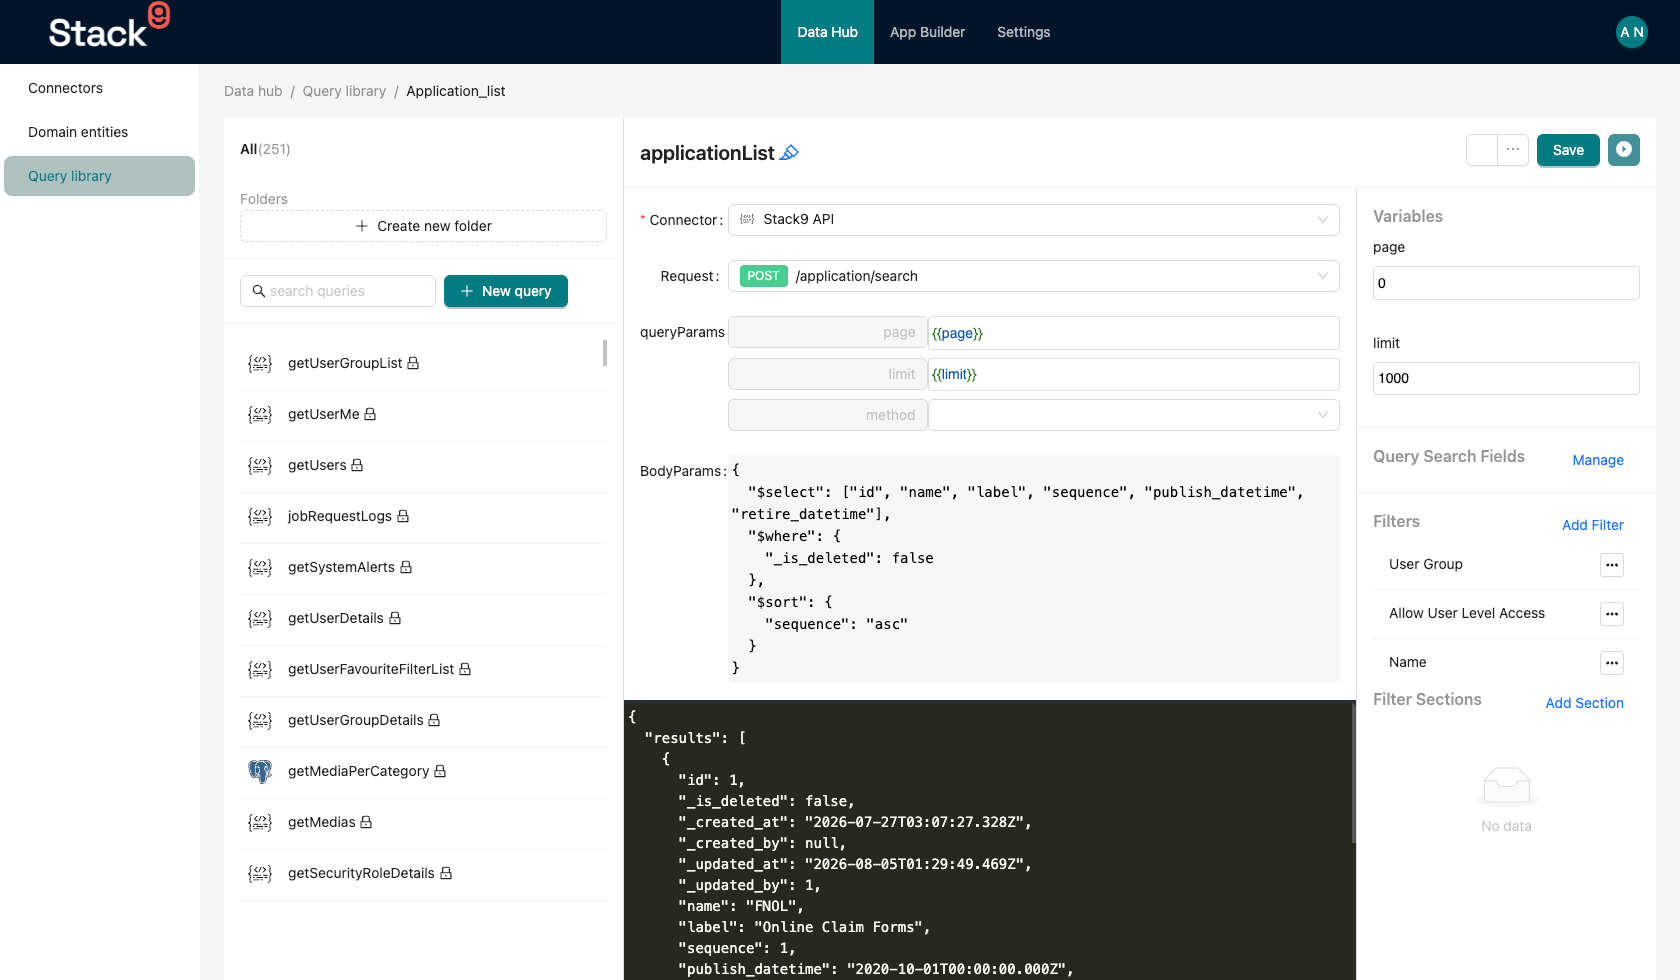Viewport: 1680px width, 980px height.
Task: Open Domain entities in the sidebar
Action: click(x=99, y=132)
